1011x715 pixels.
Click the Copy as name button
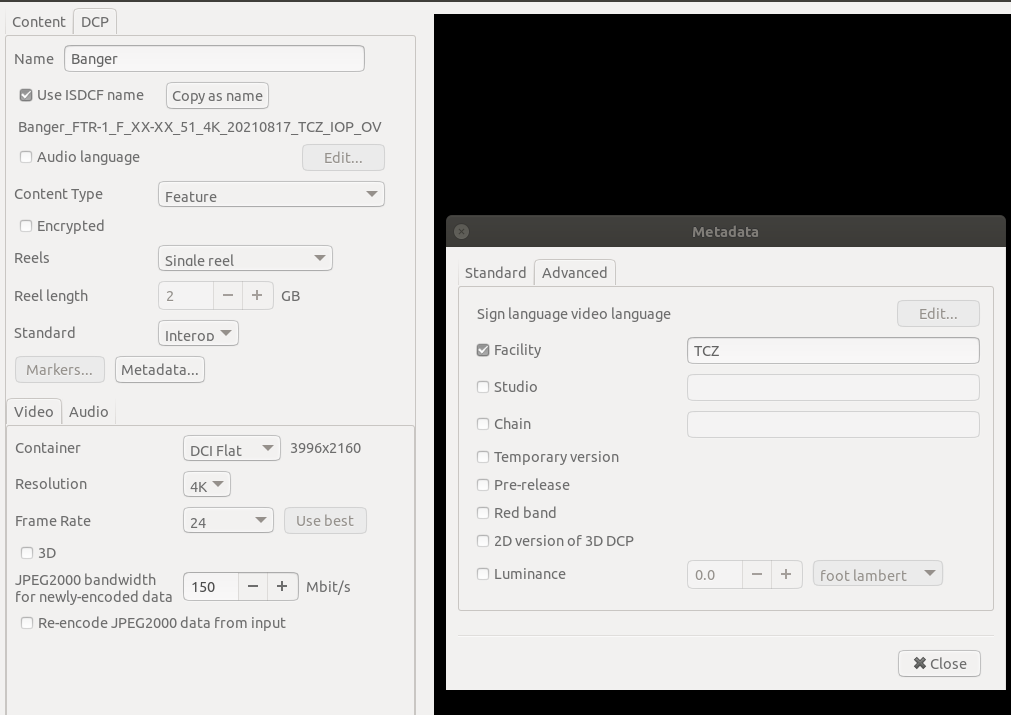point(217,96)
